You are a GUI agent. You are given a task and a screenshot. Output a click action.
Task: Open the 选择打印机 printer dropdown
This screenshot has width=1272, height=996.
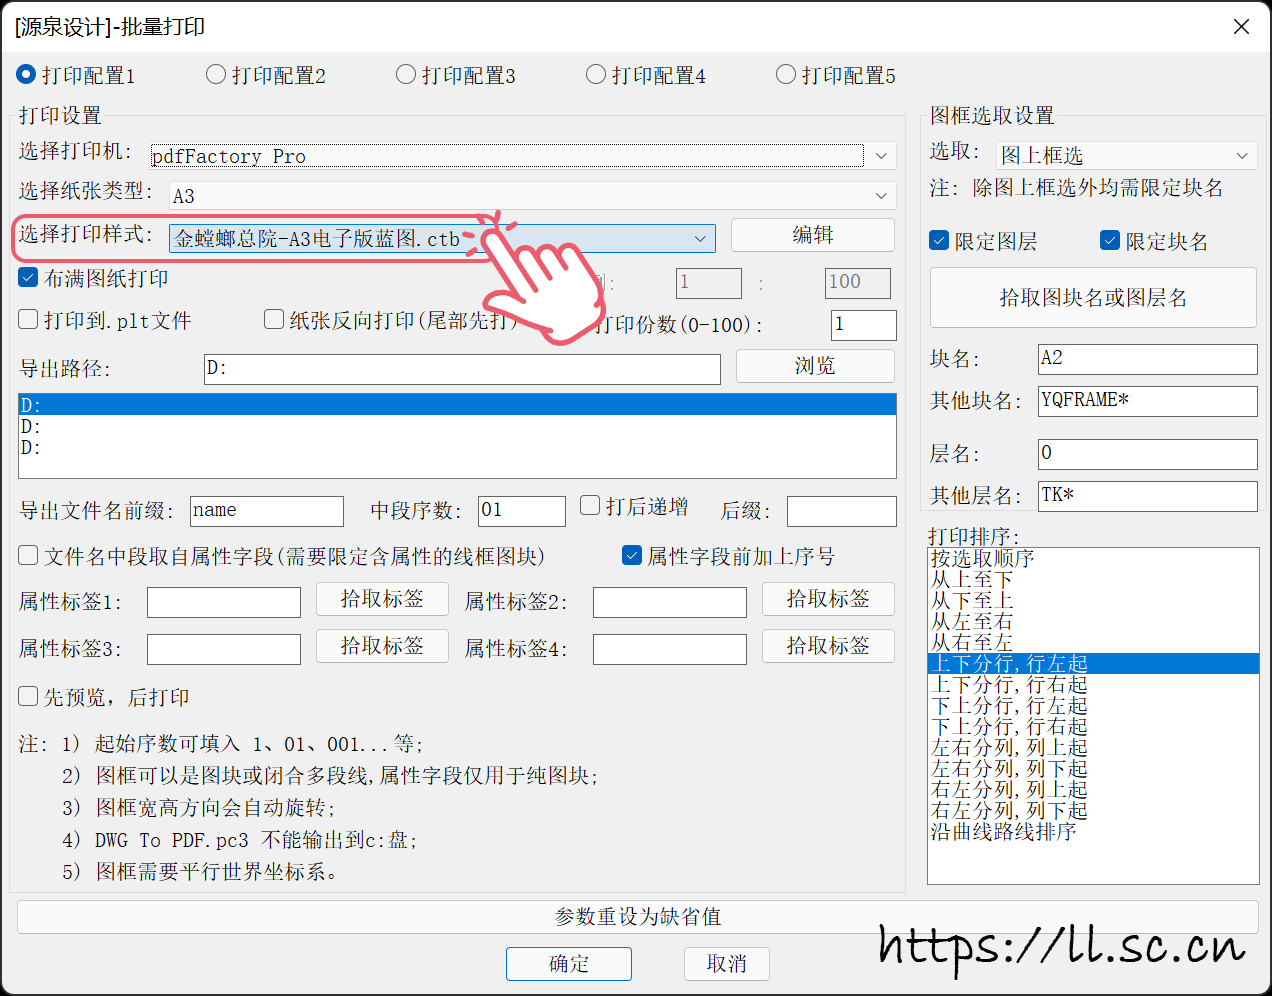[x=880, y=156]
